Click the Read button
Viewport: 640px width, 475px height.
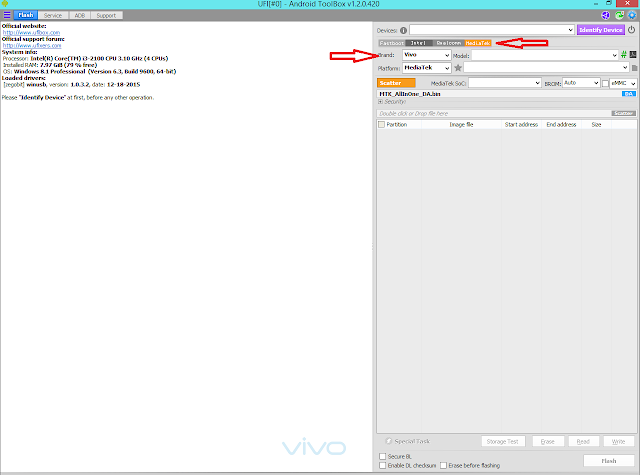(583, 442)
